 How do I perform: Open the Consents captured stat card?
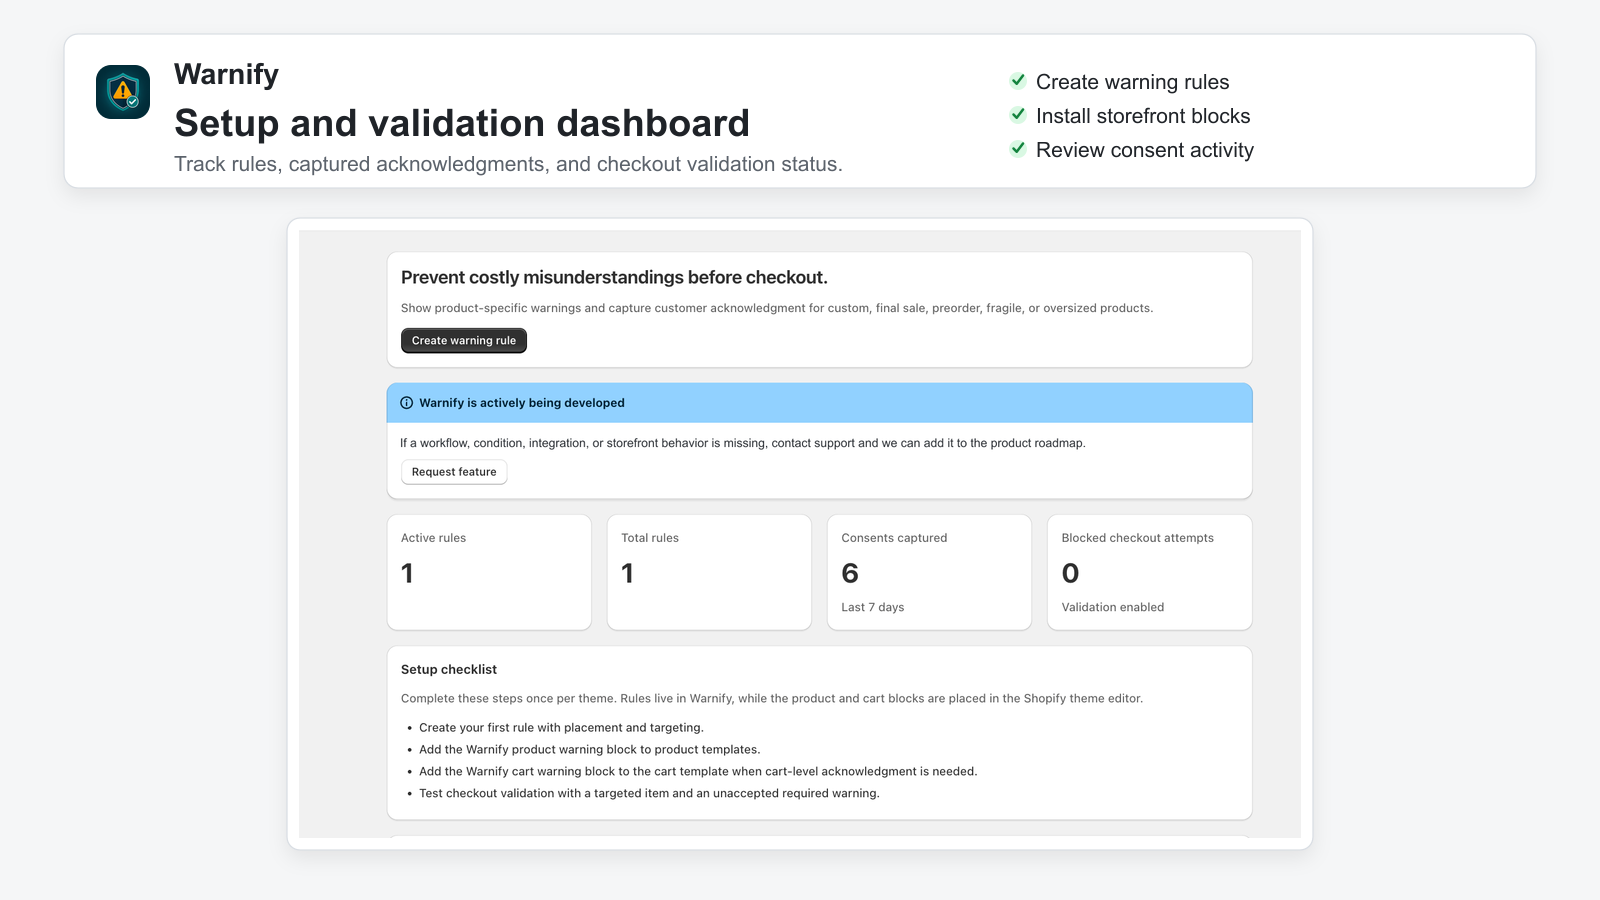929,572
